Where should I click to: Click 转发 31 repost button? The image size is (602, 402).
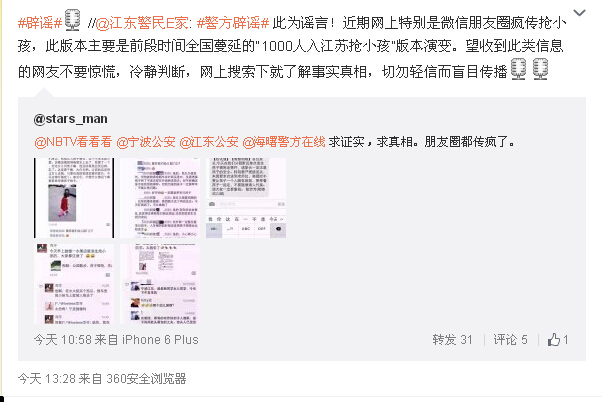click(x=452, y=339)
